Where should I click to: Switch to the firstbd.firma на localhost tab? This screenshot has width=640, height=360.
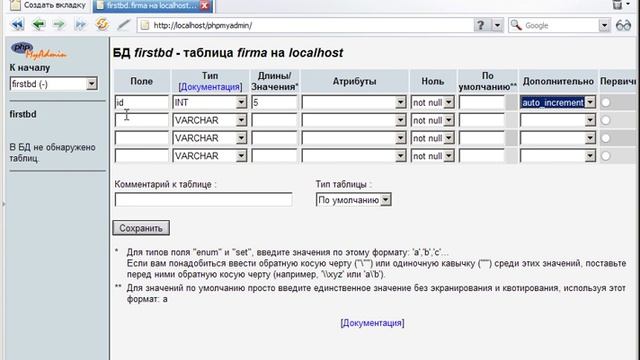click(x=152, y=5)
